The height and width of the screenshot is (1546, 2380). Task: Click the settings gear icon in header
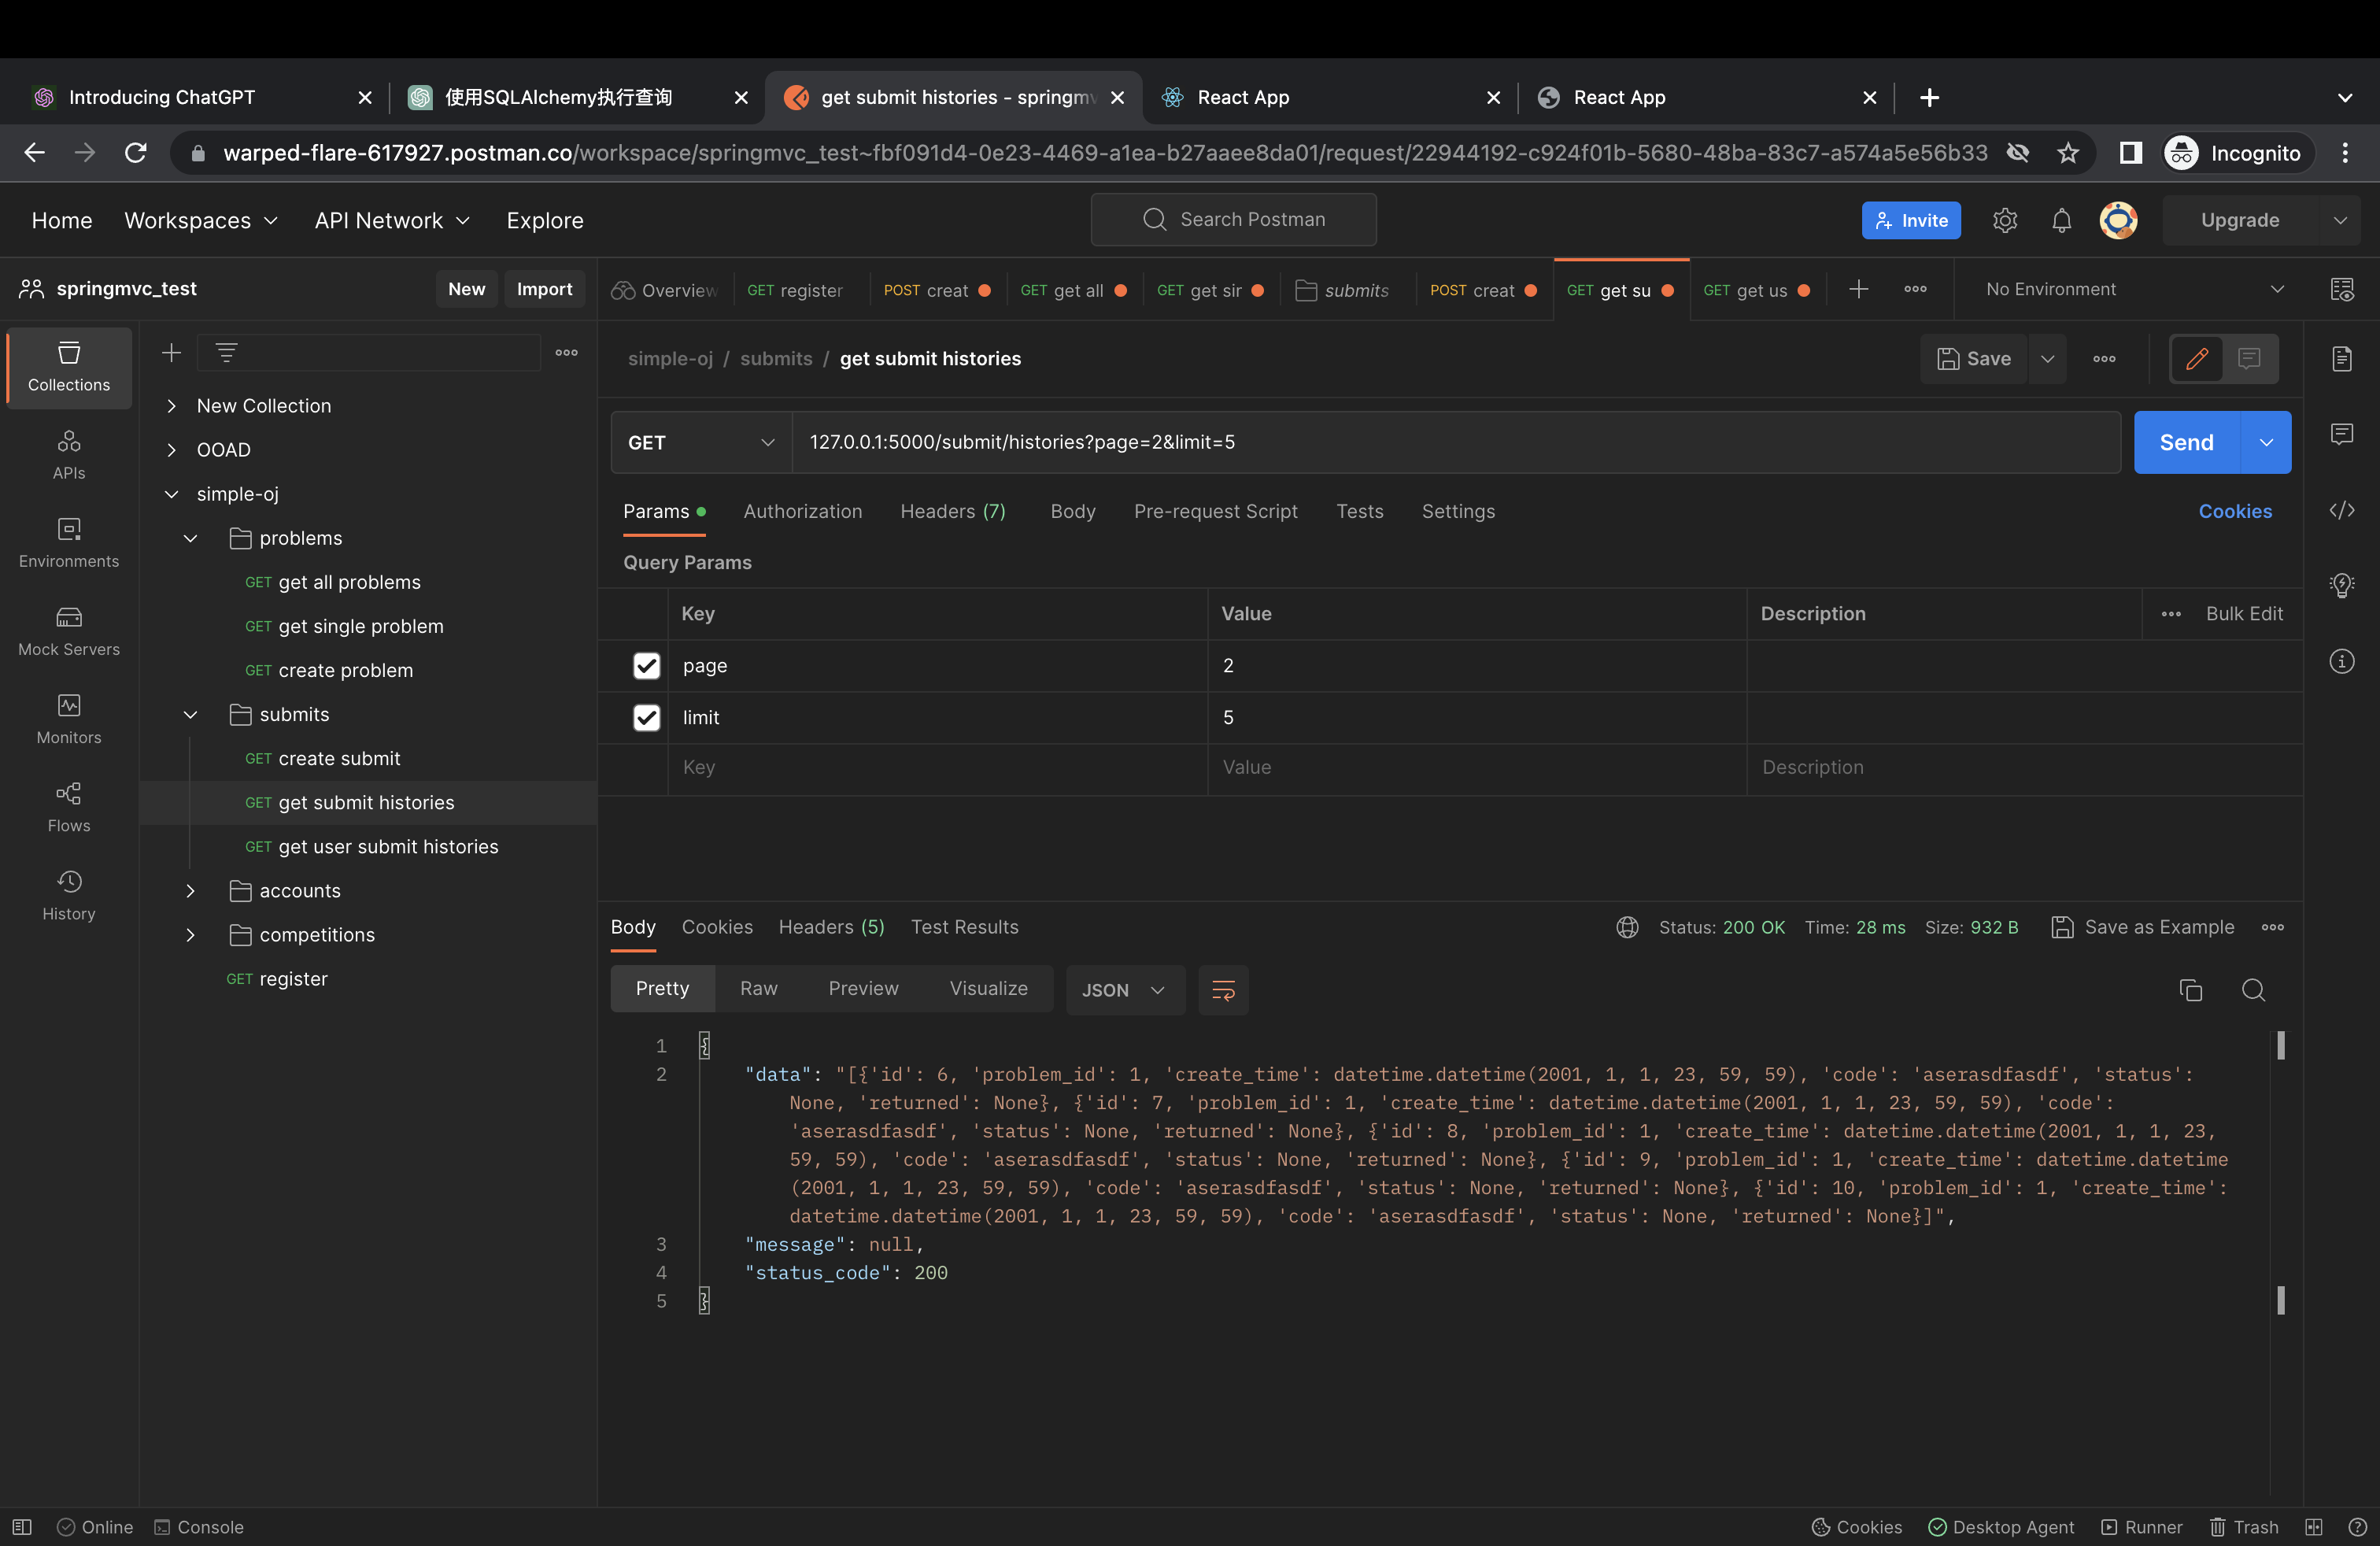2004,220
